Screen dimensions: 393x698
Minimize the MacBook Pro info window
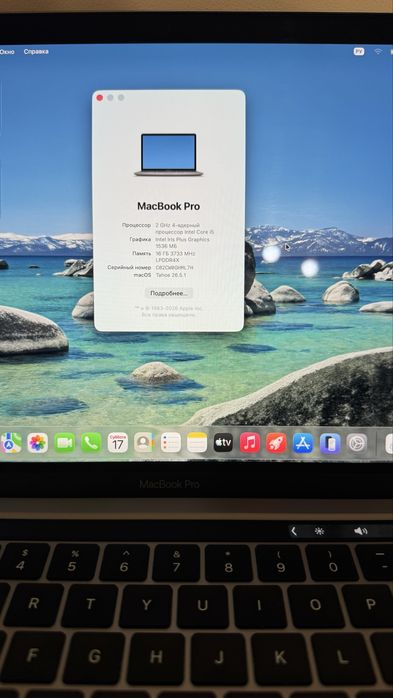[x=110, y=97]
